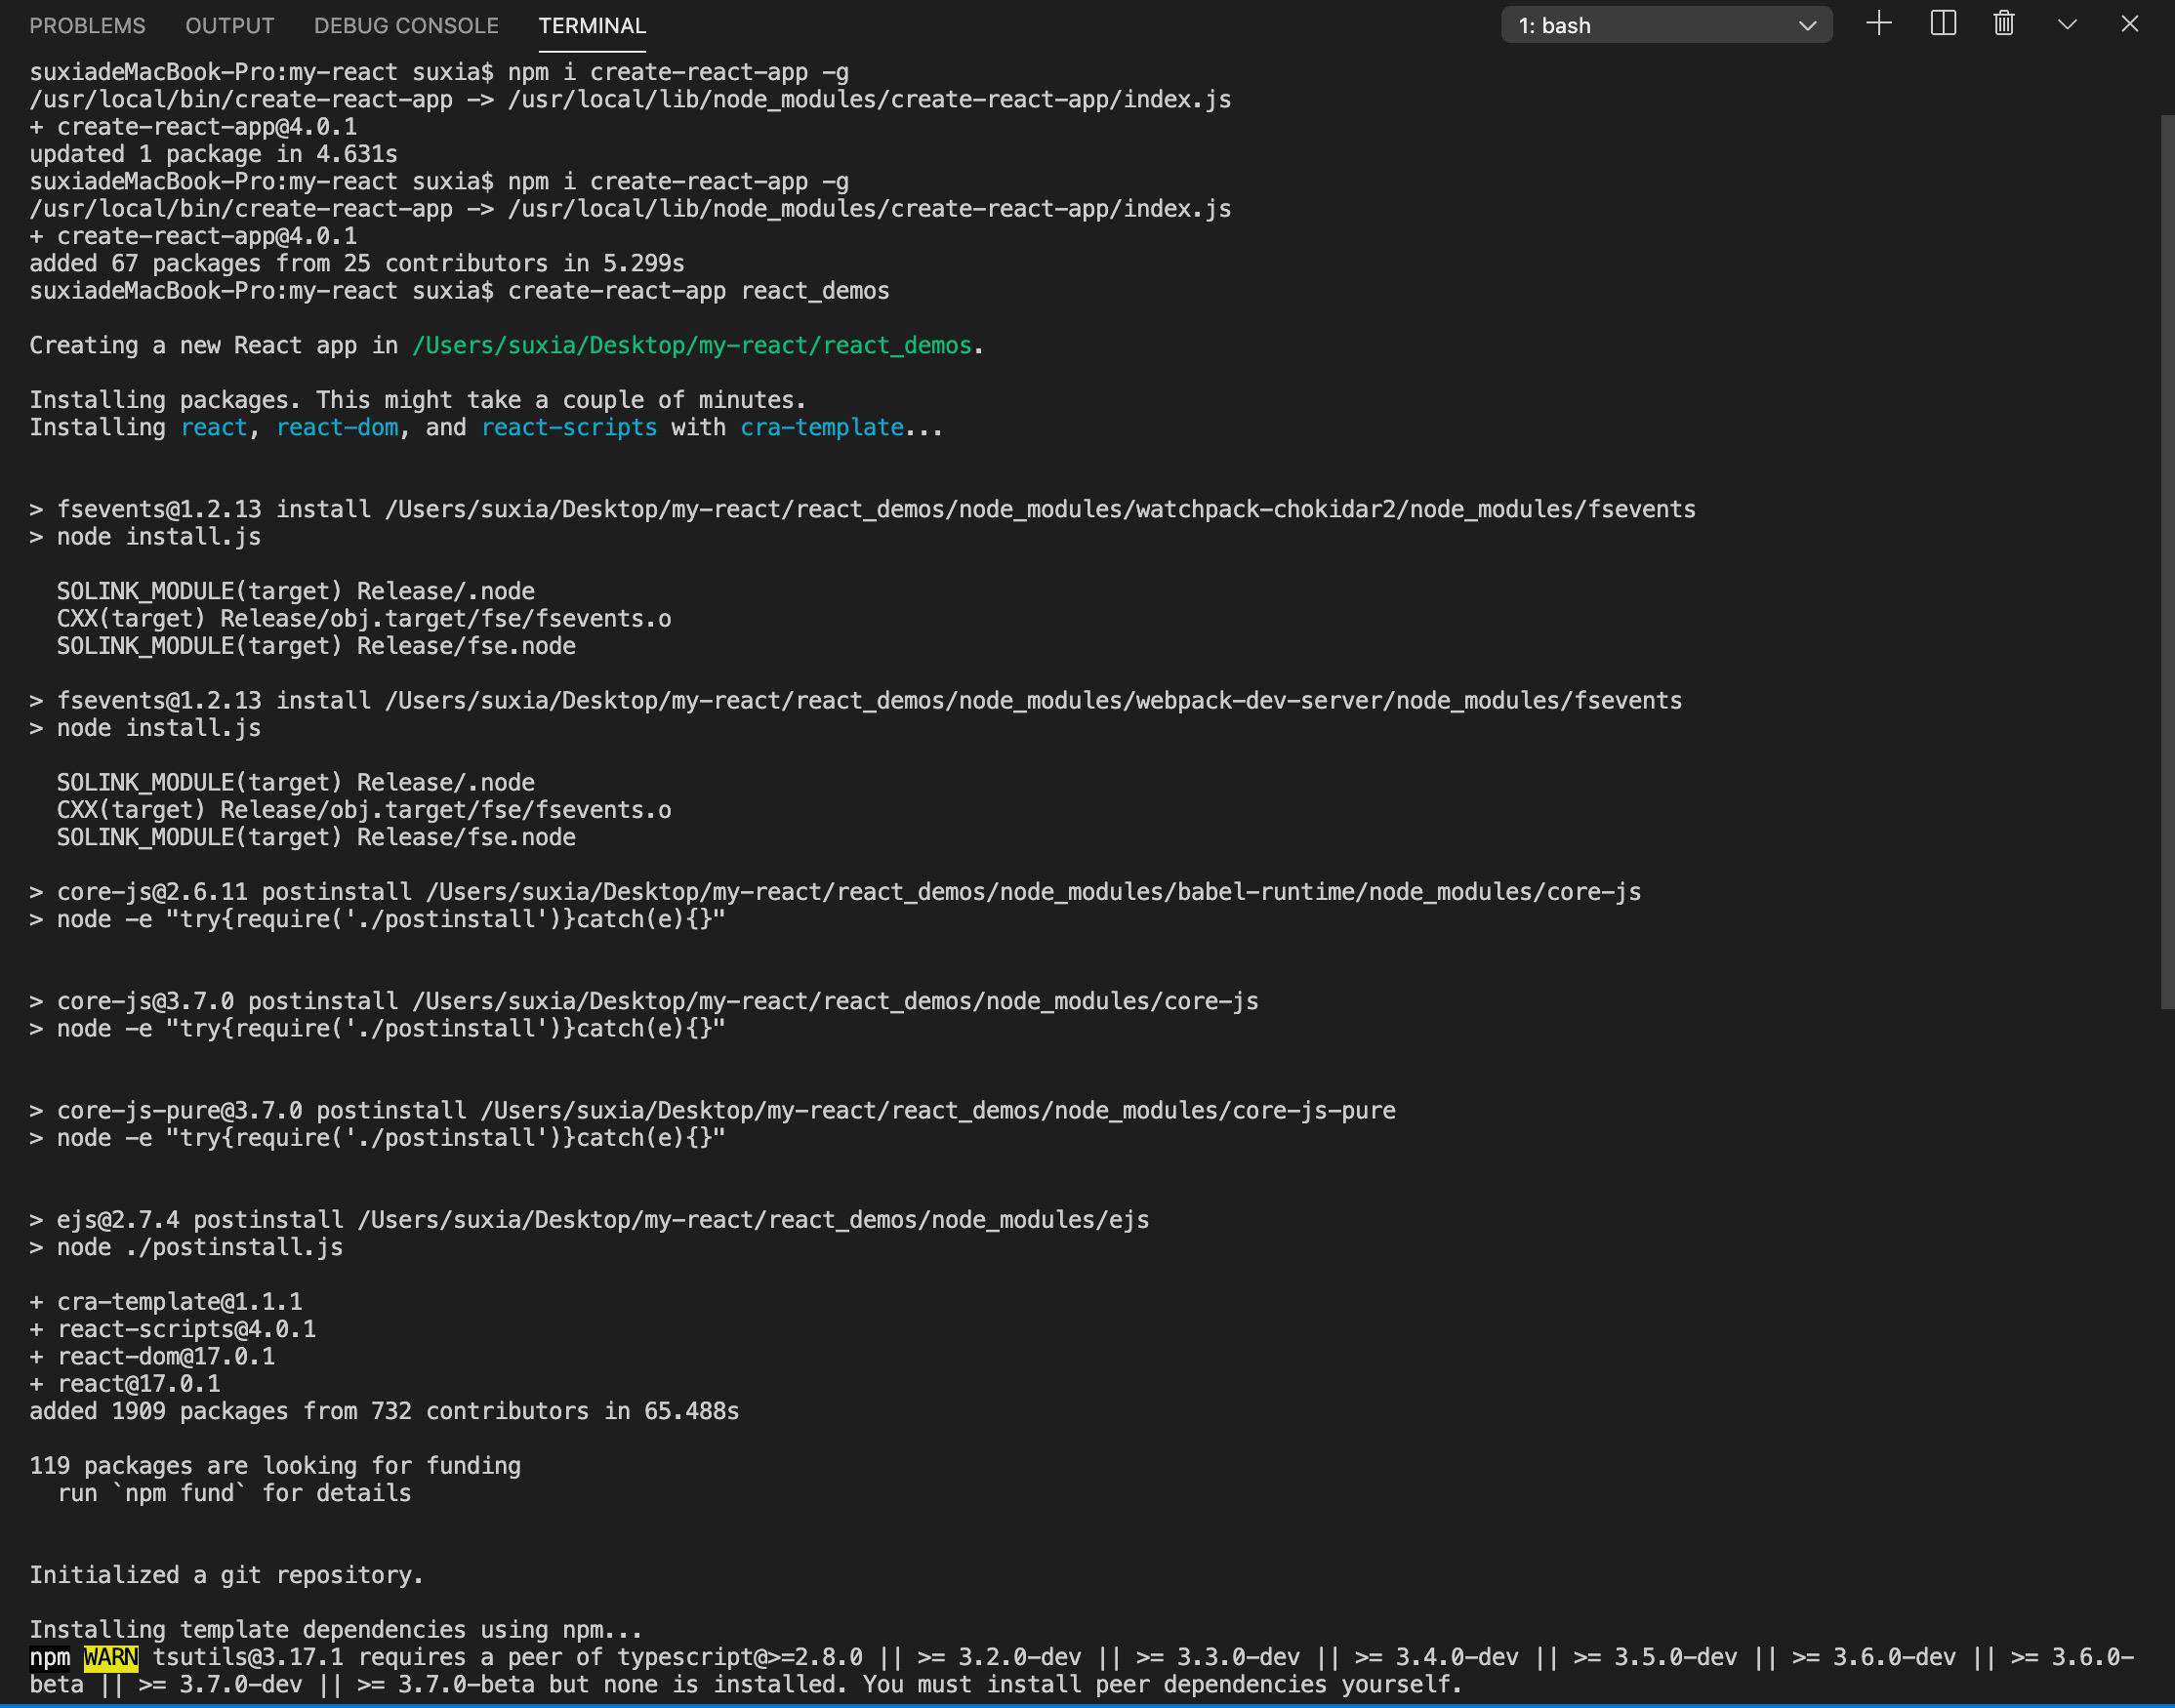Click 'core-js@2.6.11 postinstall' line
The width and height of the screenshot is (2175, 1708).
tap(835, 892)
